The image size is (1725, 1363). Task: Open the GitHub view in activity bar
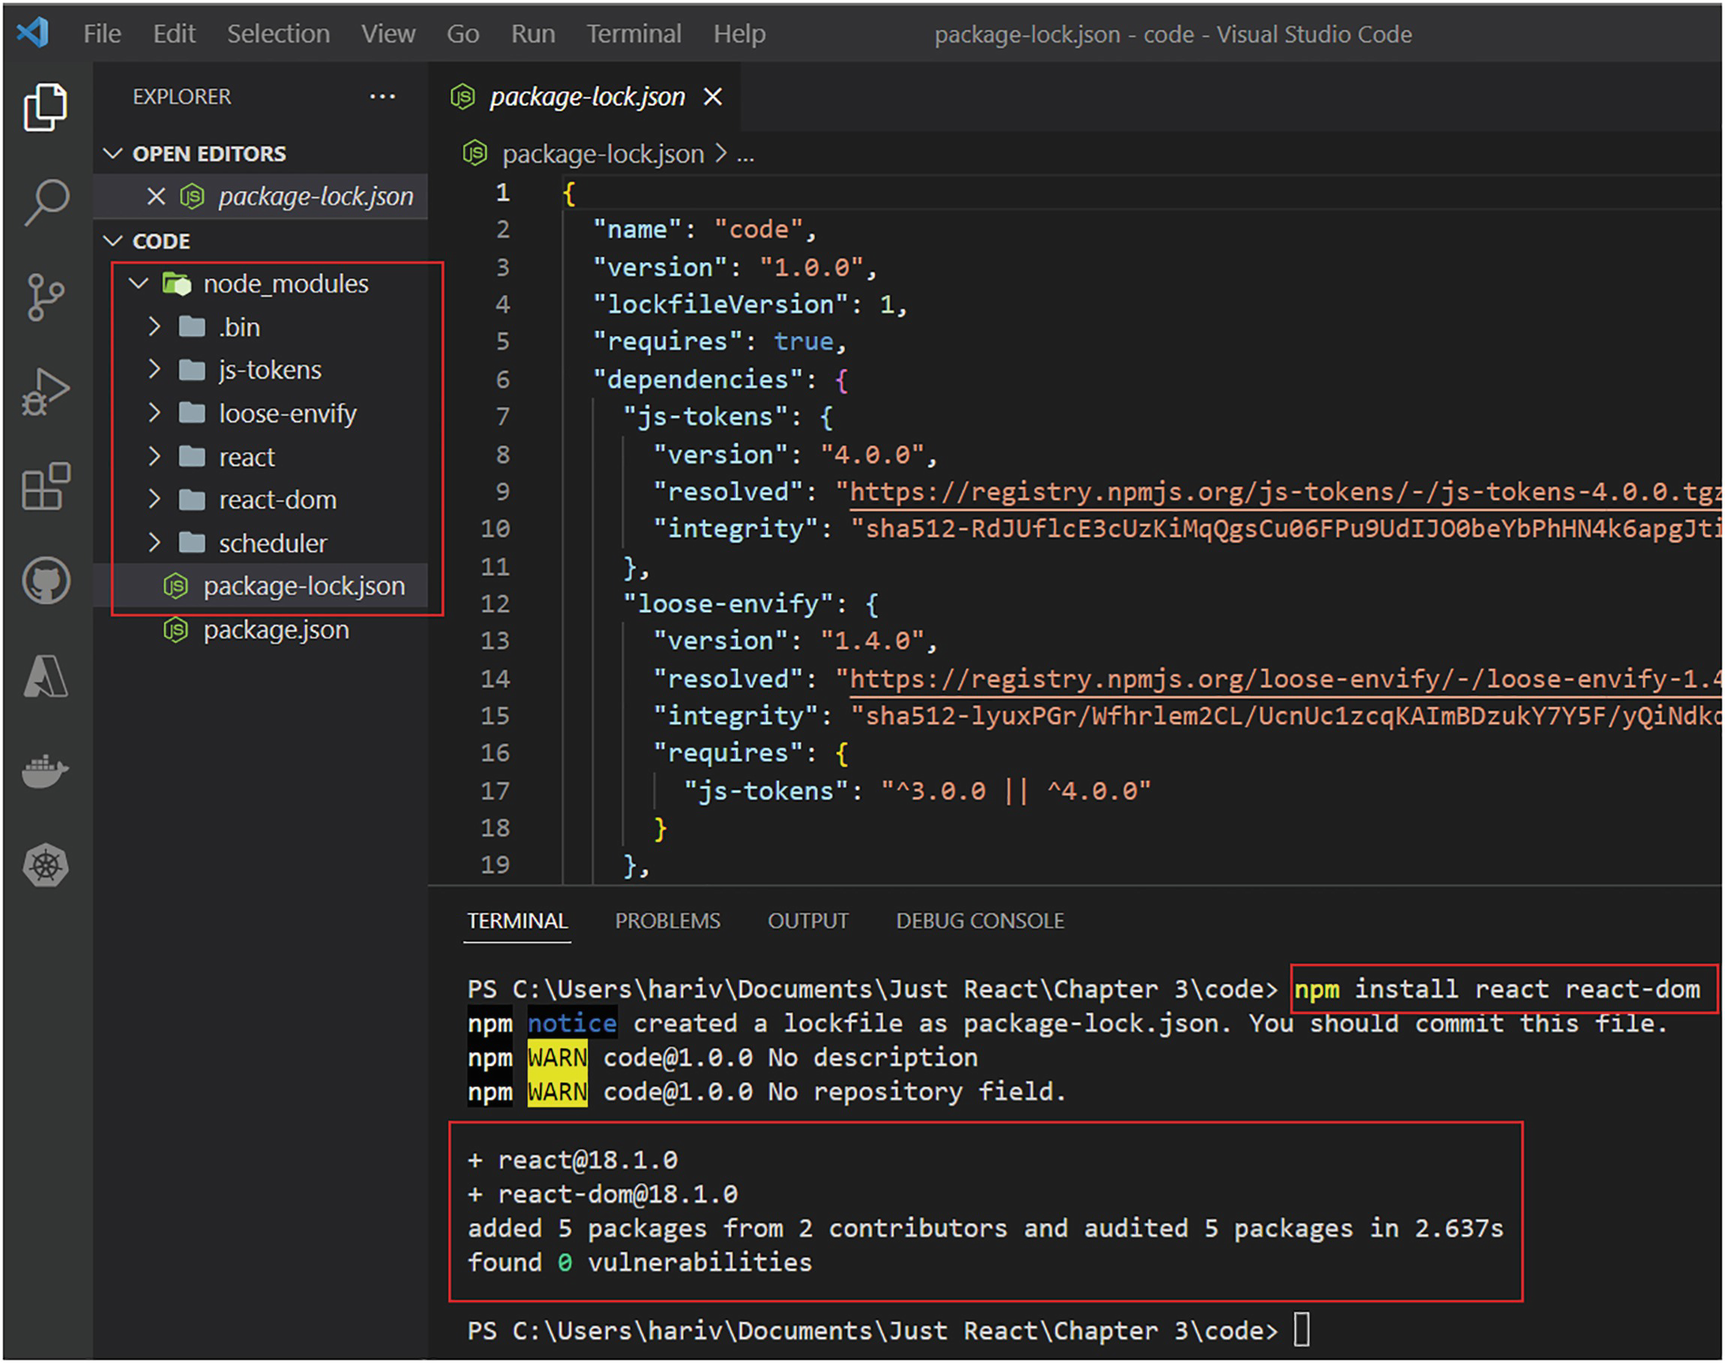(x=45, y=581)
